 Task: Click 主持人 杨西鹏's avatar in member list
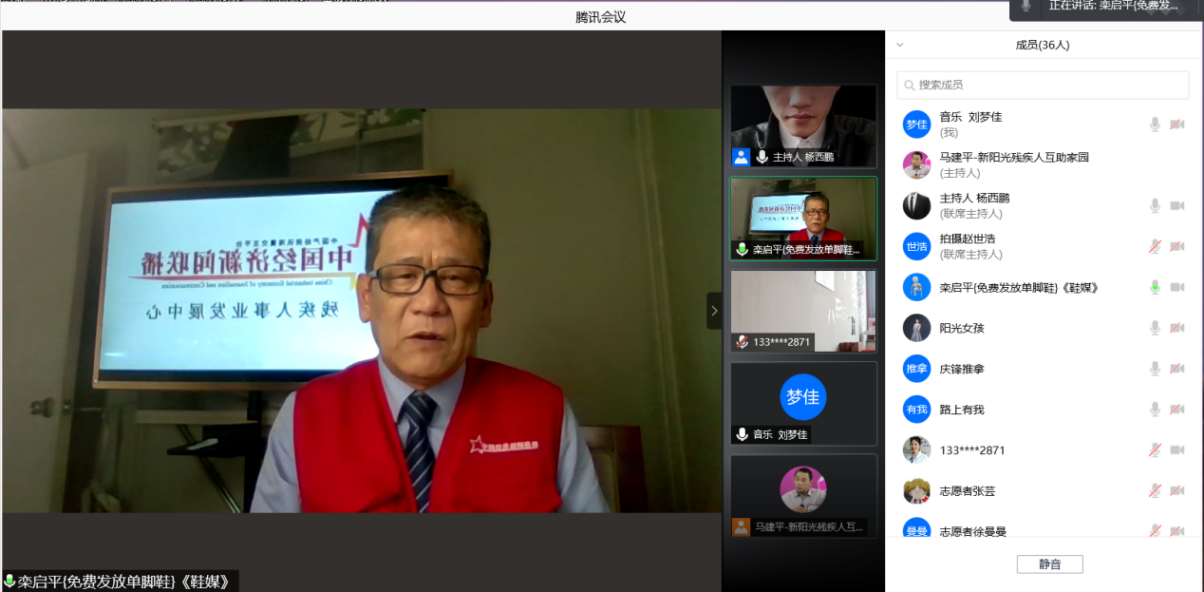917,205
